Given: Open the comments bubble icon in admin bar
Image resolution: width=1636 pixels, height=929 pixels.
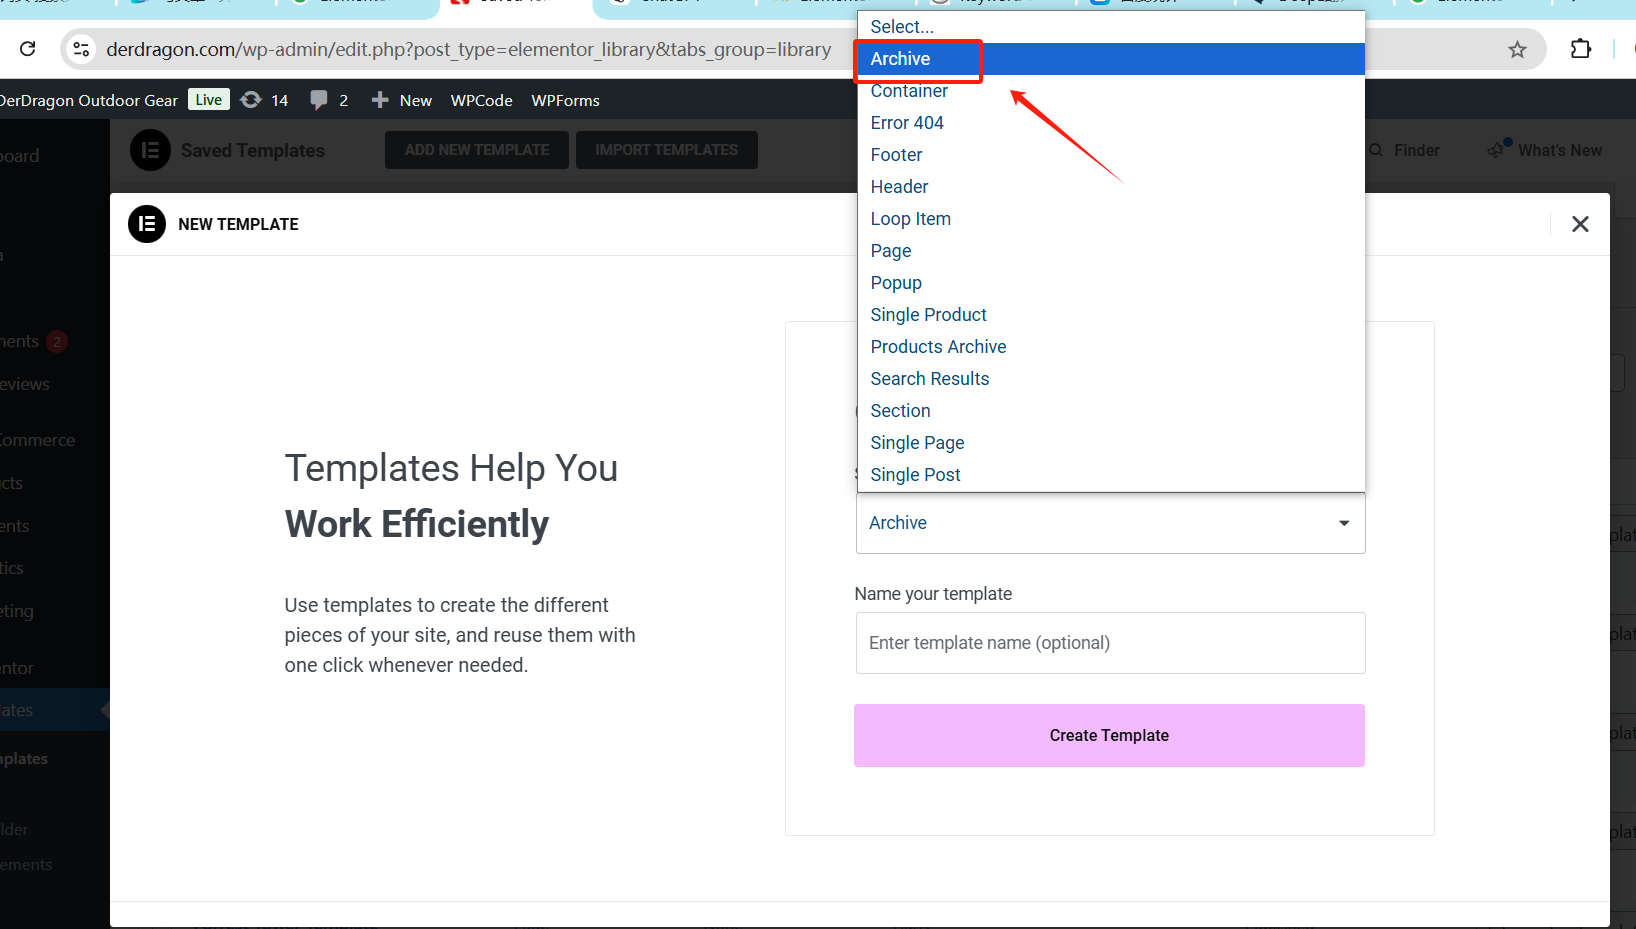Looking at the screenshot, I should tap(319, 100).
